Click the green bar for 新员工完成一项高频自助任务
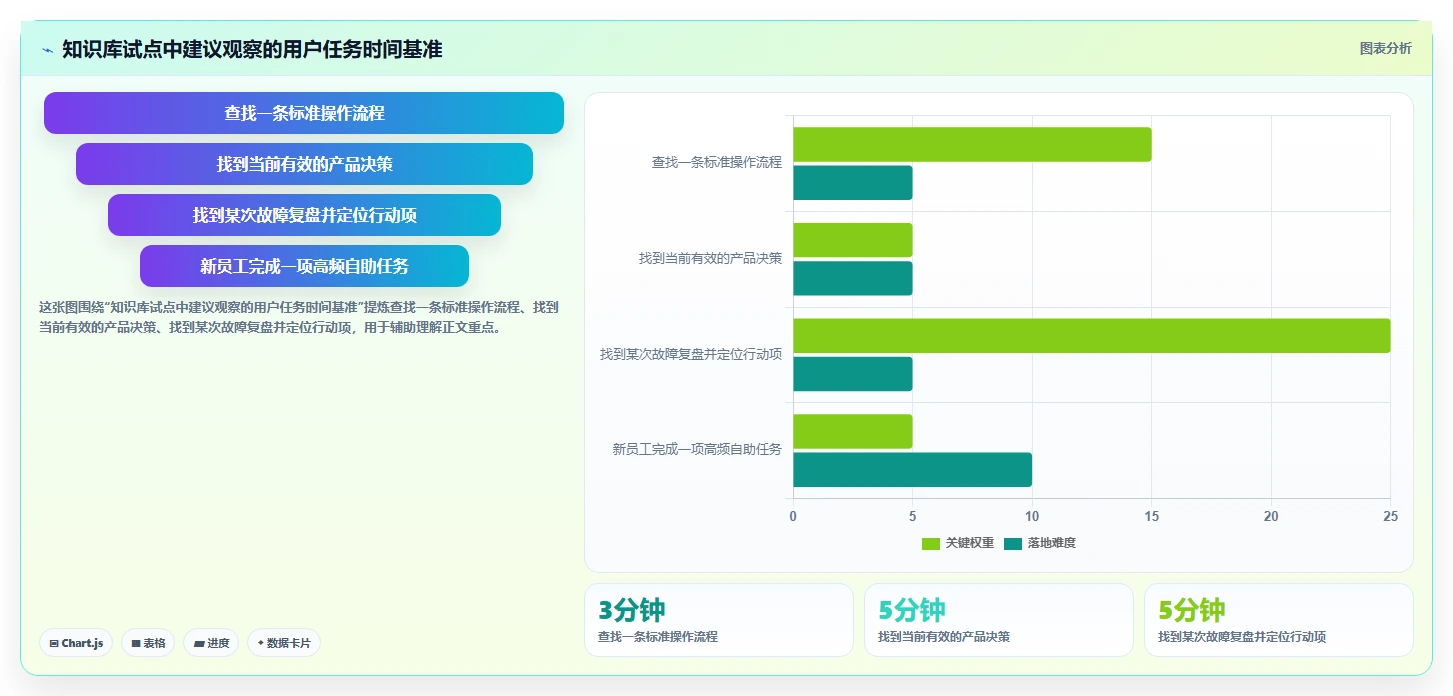The height and width of the screenshot is (696, 1453). coord(853,431)
